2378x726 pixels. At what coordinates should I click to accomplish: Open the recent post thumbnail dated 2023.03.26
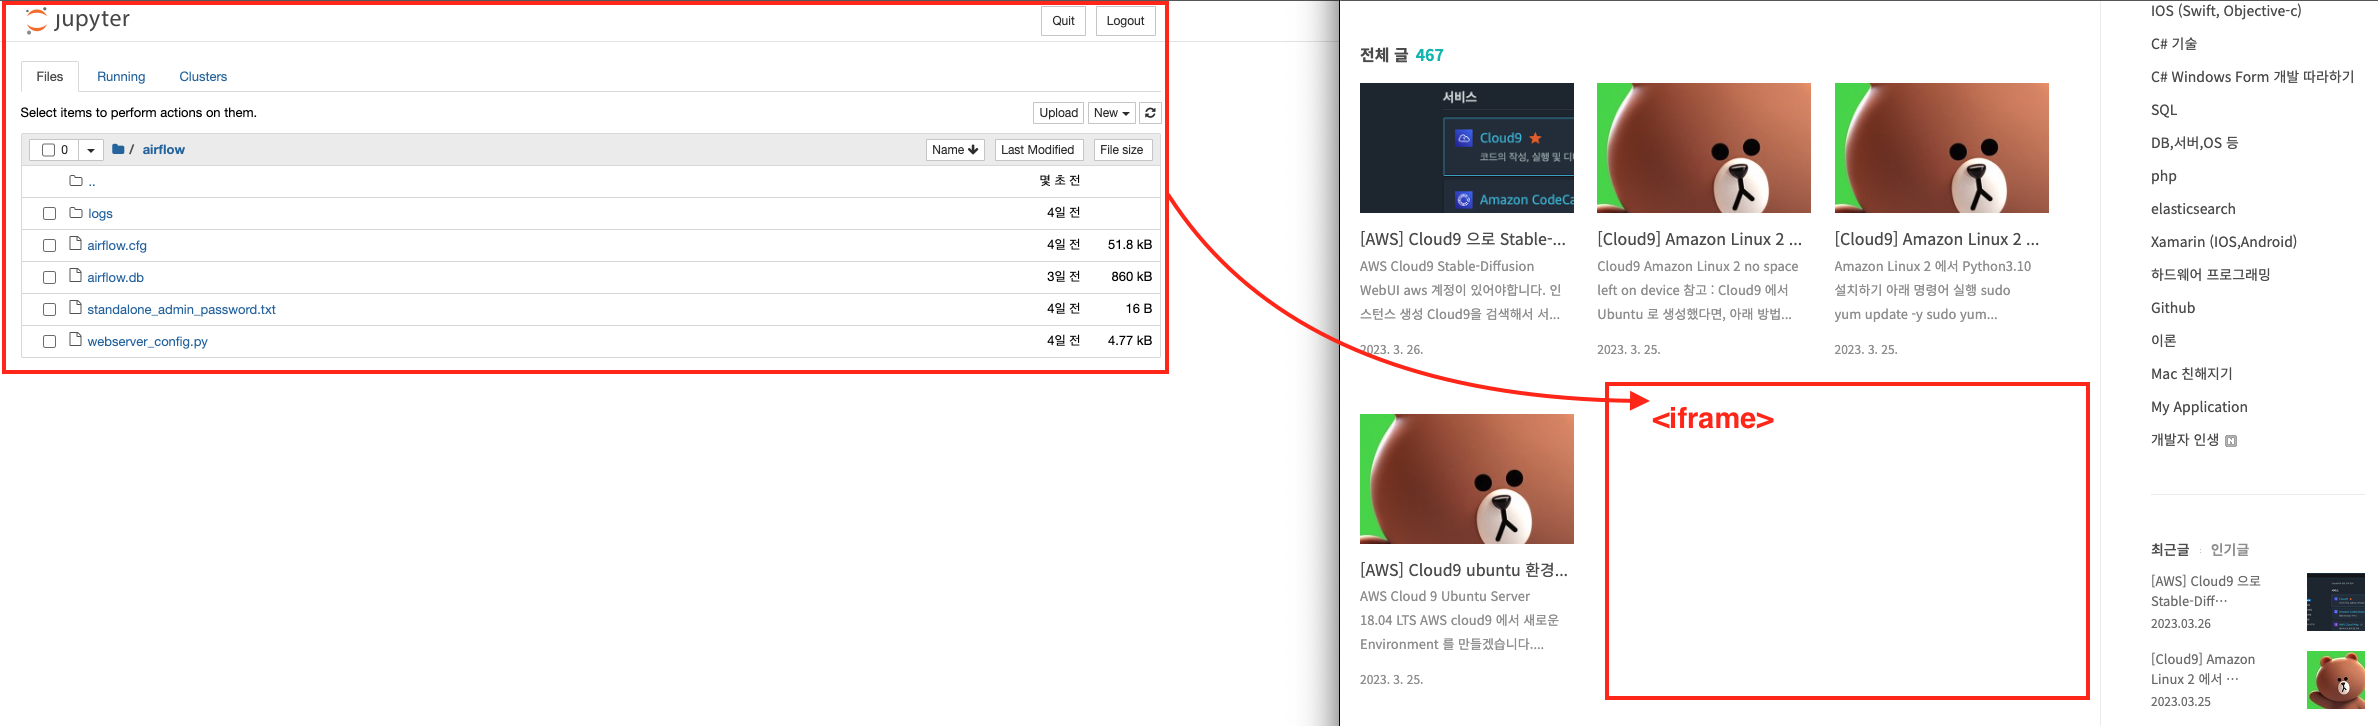point(2336,602)
